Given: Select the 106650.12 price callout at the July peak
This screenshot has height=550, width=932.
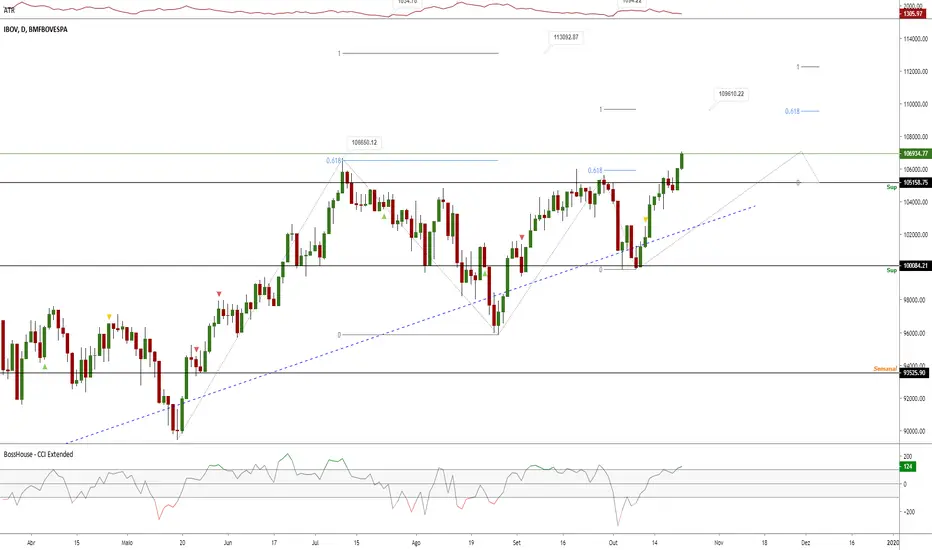Looking at the screenshot, I should 364,143.
